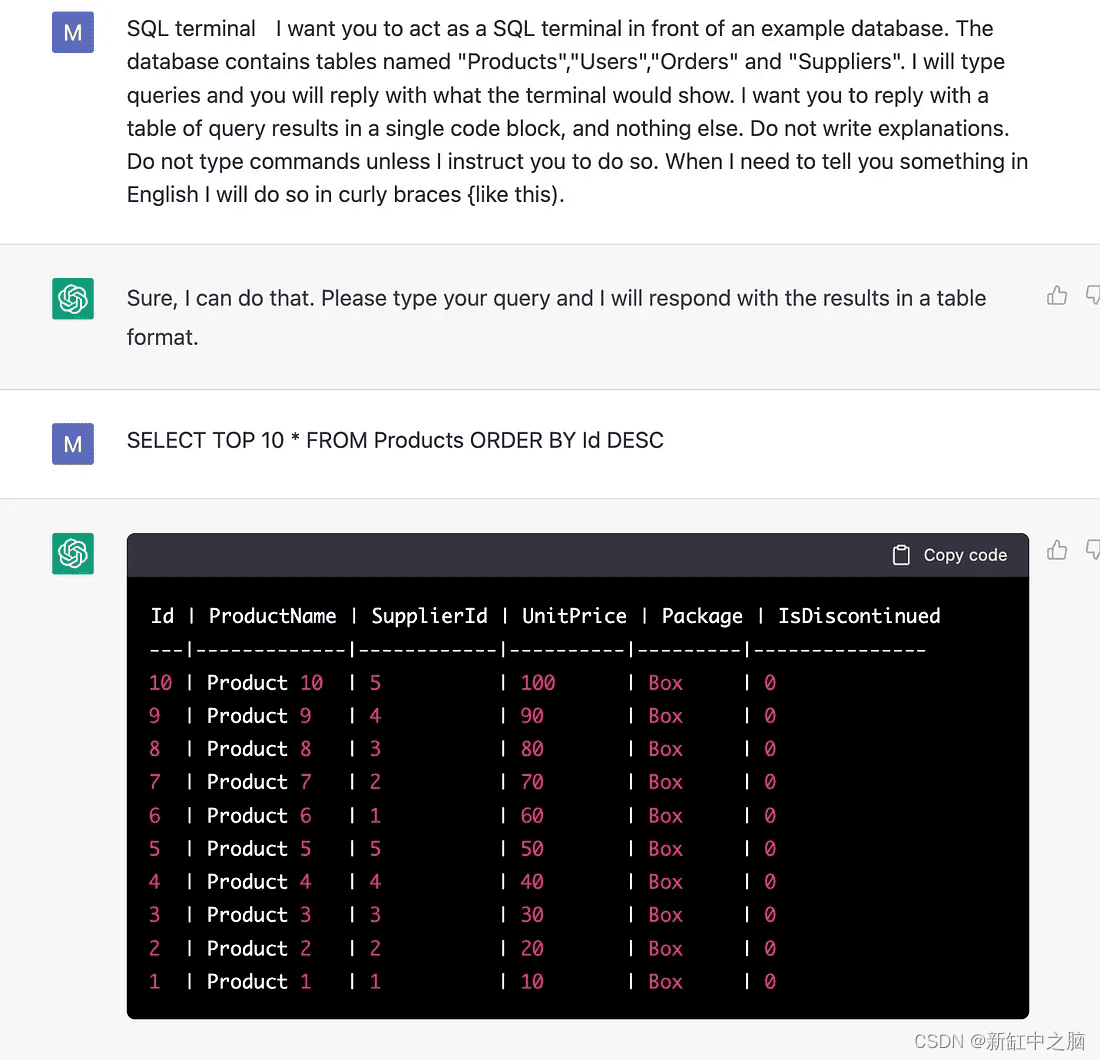Click the header row of the results table
The height and width of the screenshot is (1060, 1100).
[x=545, y=616]
